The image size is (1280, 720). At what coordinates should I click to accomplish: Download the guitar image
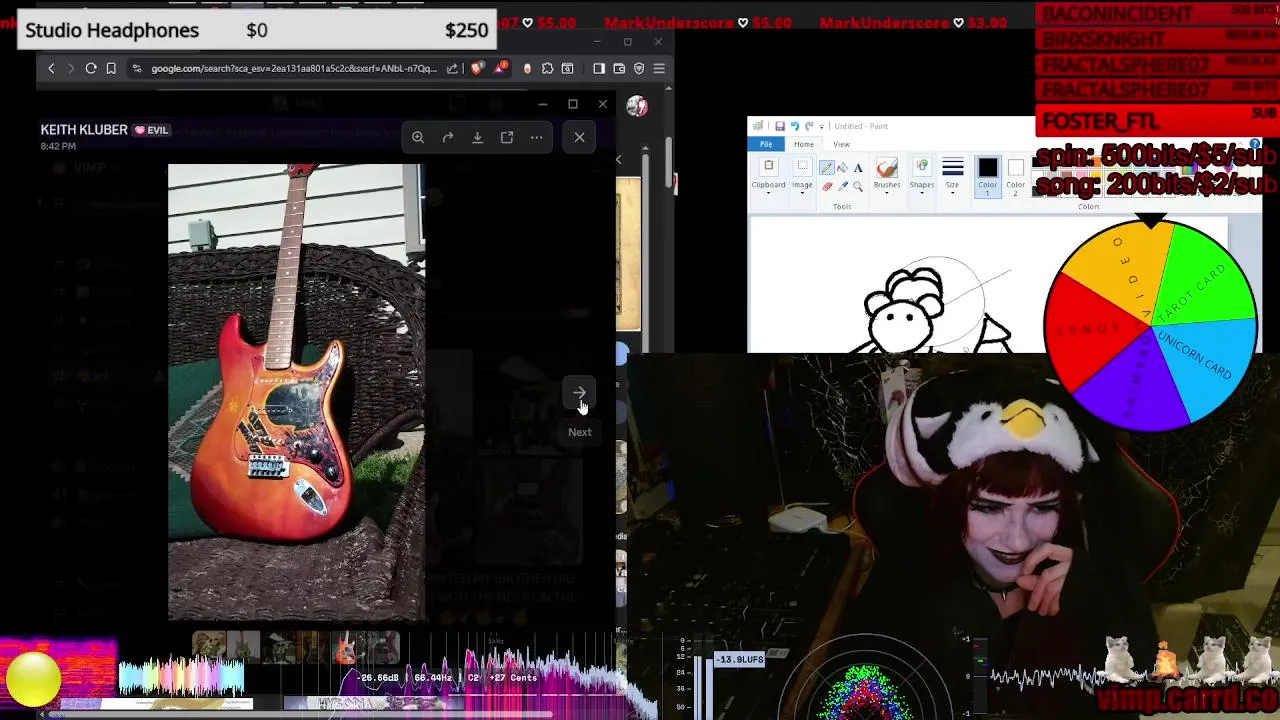(477, 137)
